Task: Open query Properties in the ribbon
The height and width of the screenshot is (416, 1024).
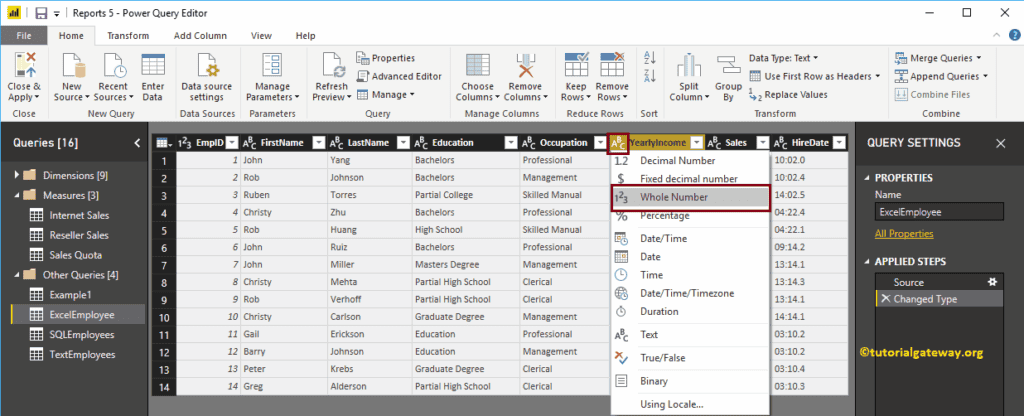Action: tap(385, 58)
